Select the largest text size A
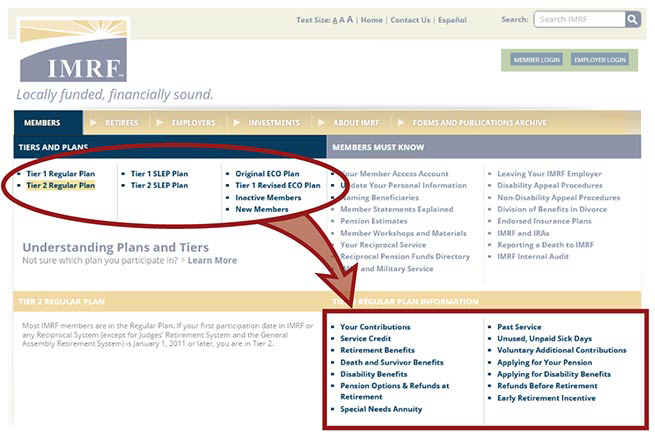Image resolution: width=655 pixels, height=433 pixels. point(350,20)
